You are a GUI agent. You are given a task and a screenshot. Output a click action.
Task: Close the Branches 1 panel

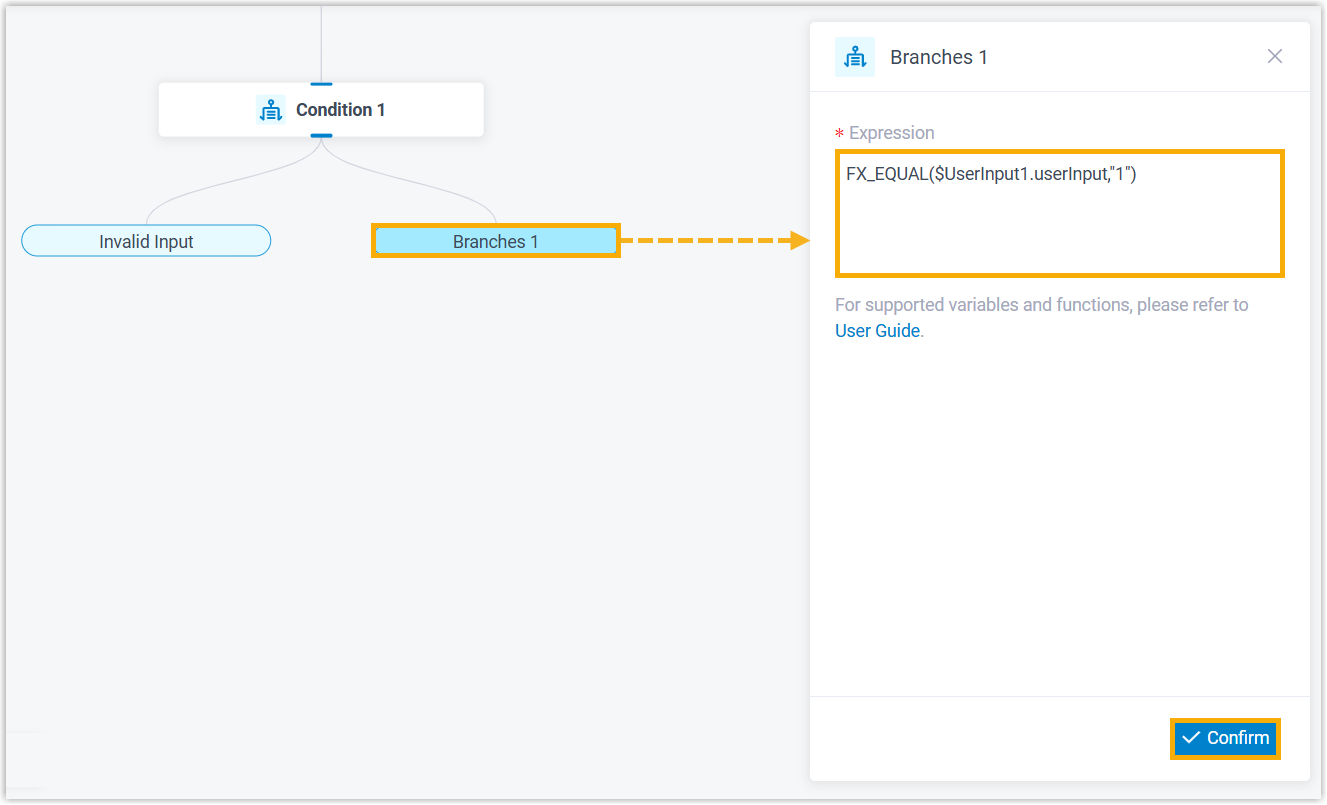click(1274, 57)
